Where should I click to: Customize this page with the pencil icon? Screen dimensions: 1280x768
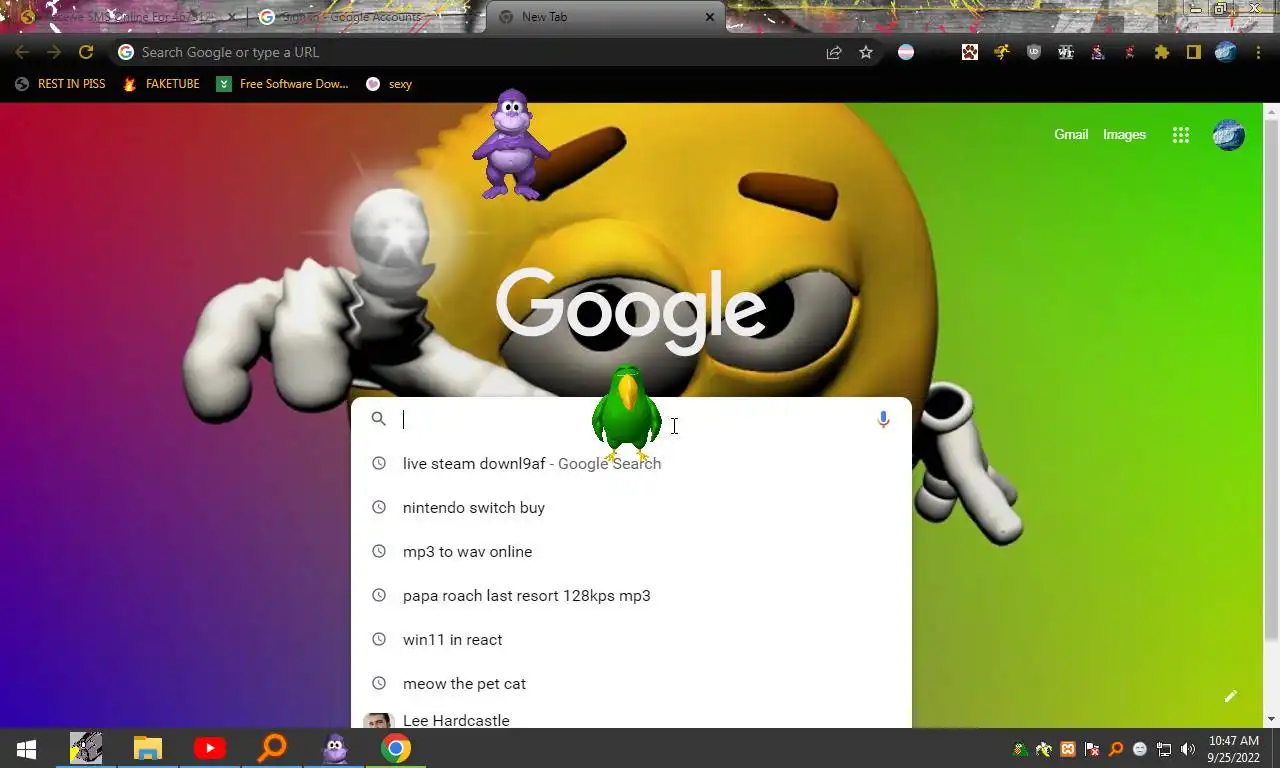[1231, 696]
